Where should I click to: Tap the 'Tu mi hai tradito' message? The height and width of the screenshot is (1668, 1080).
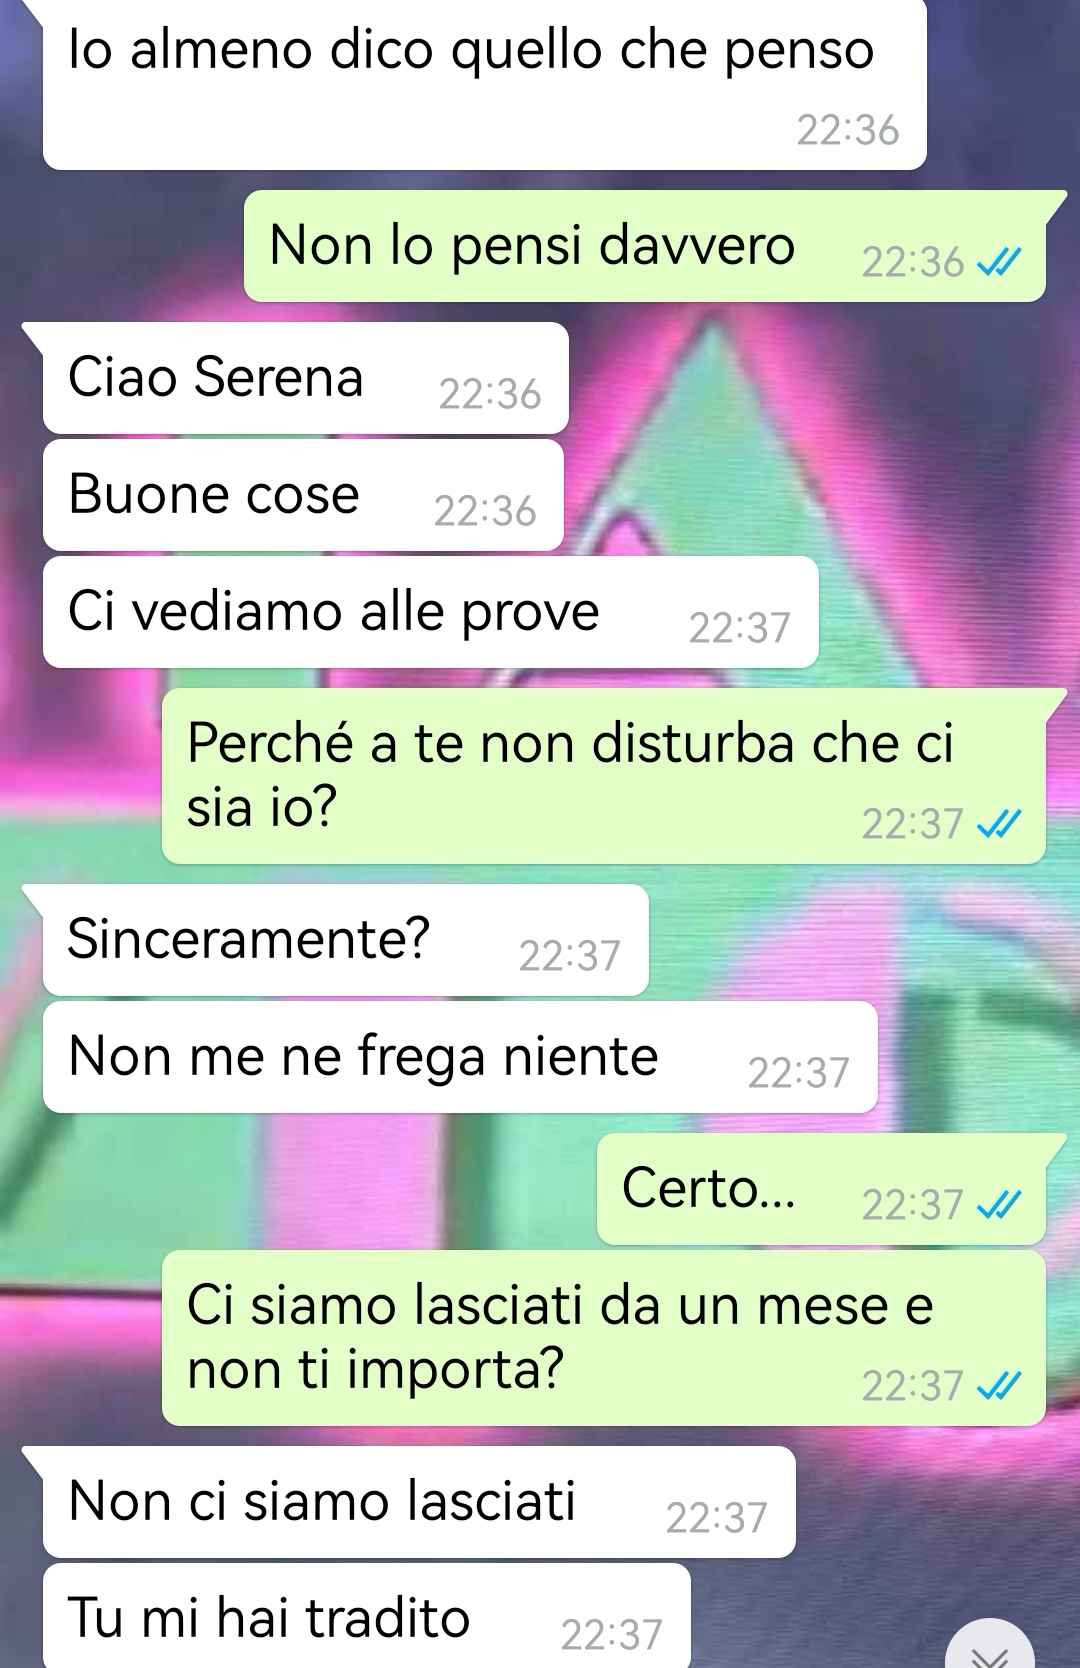coord(367,1616)
